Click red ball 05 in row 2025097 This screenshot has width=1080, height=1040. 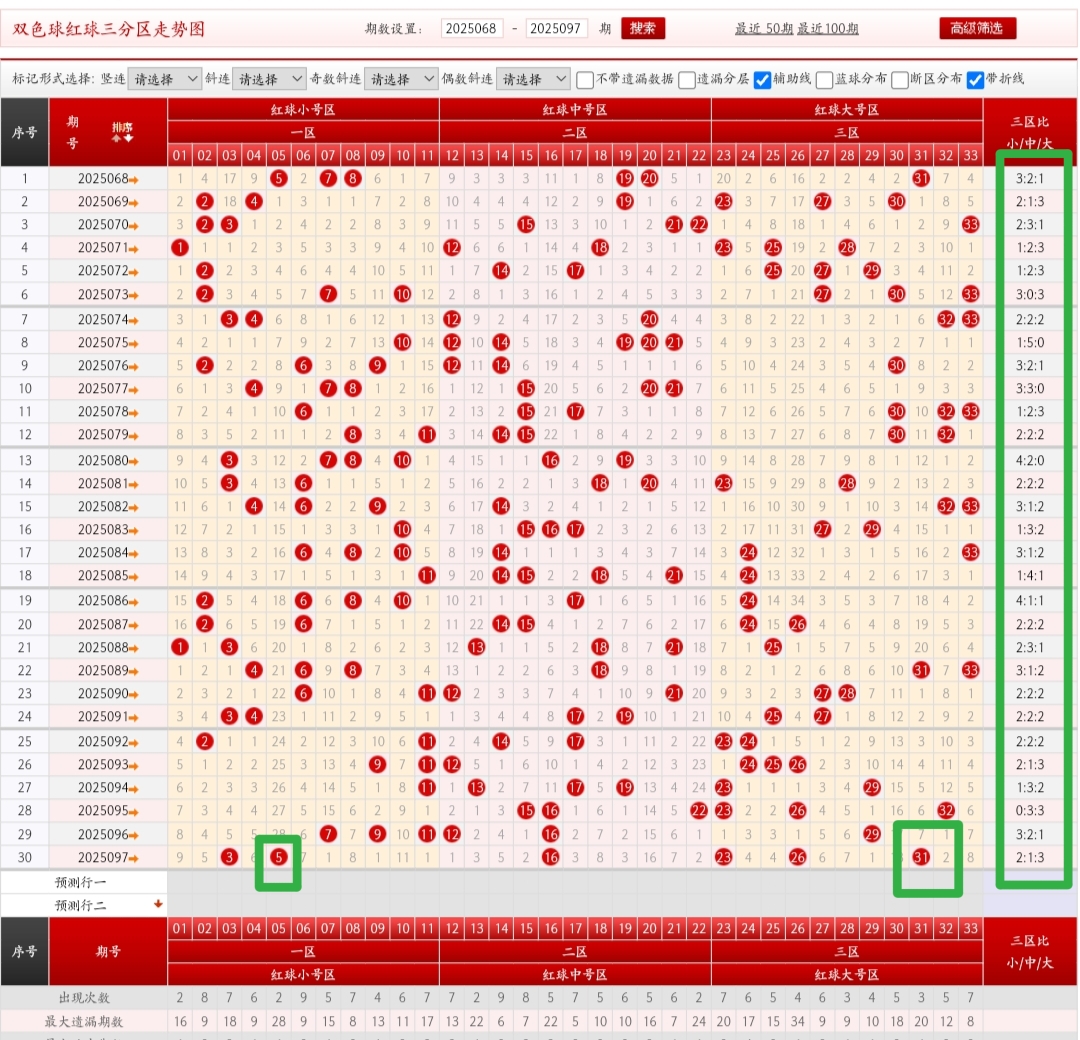279,857
